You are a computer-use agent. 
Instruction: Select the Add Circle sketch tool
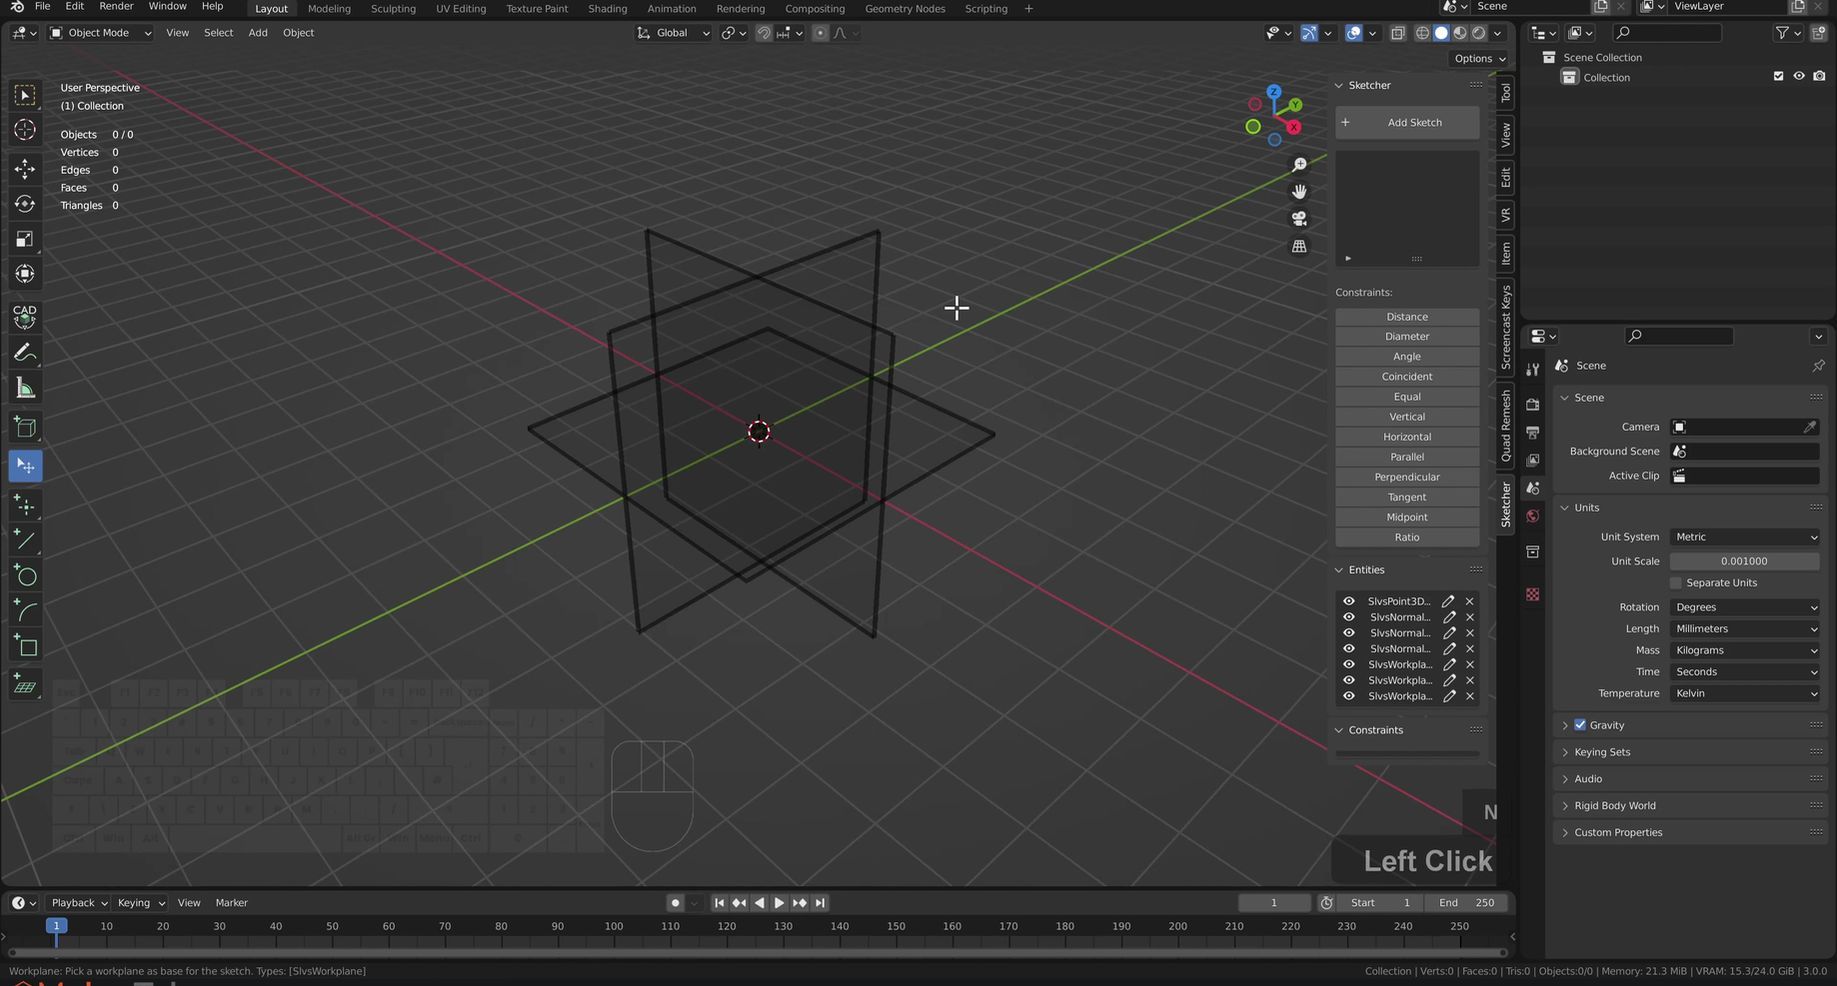pos(25,576)
